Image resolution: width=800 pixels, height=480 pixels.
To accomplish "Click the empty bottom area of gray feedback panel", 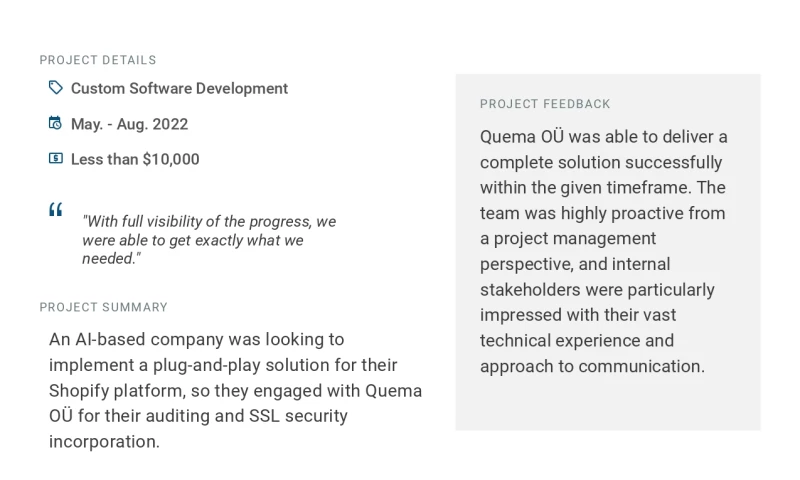I will [607, 405].
